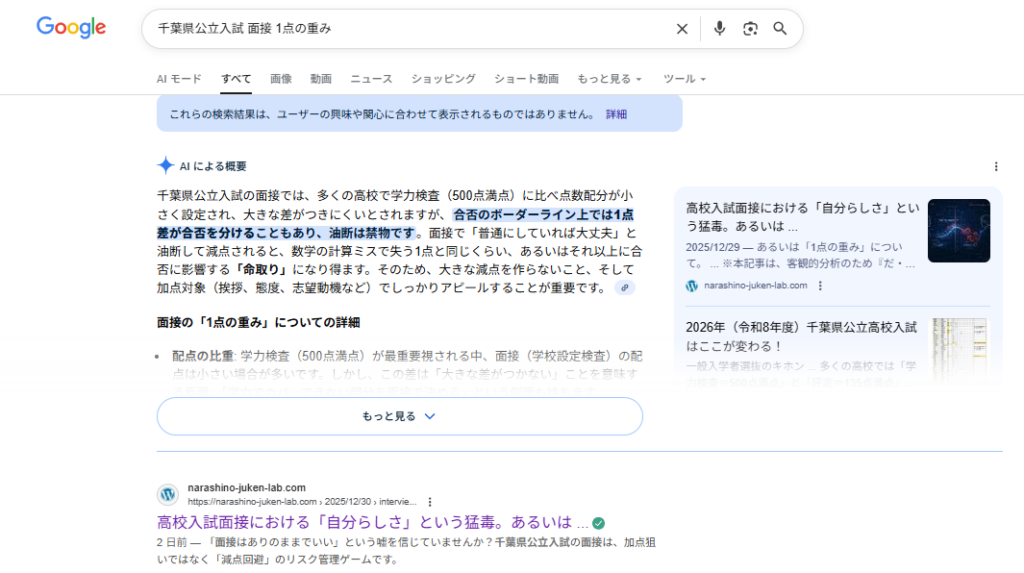Expand AI overview with もっと見る button
This screenshot has width=1024, height=573.
(x=399, y=416)
